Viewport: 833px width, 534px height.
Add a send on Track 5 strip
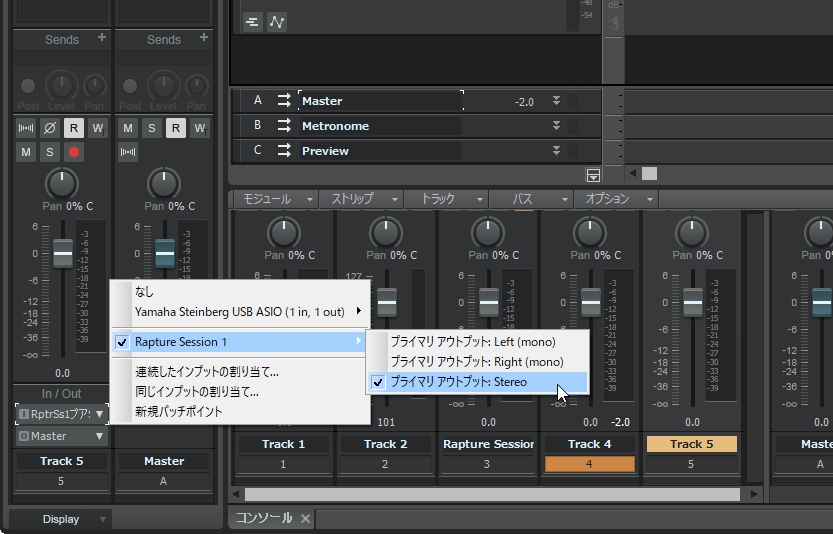coord(101,38)
